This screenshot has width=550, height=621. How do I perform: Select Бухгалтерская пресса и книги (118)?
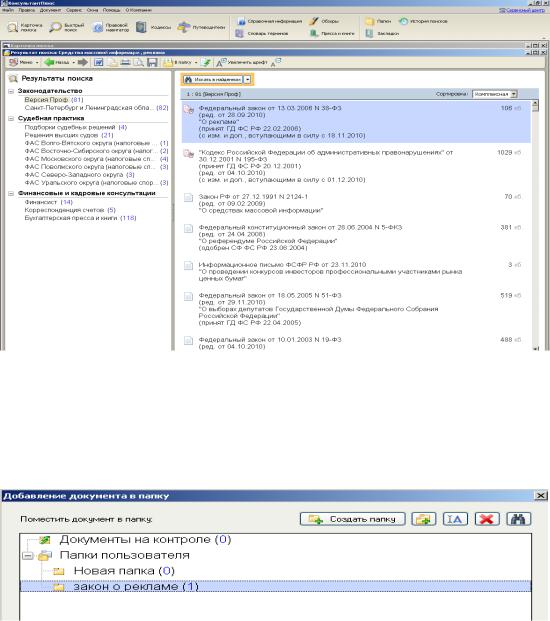coord(80,218)
